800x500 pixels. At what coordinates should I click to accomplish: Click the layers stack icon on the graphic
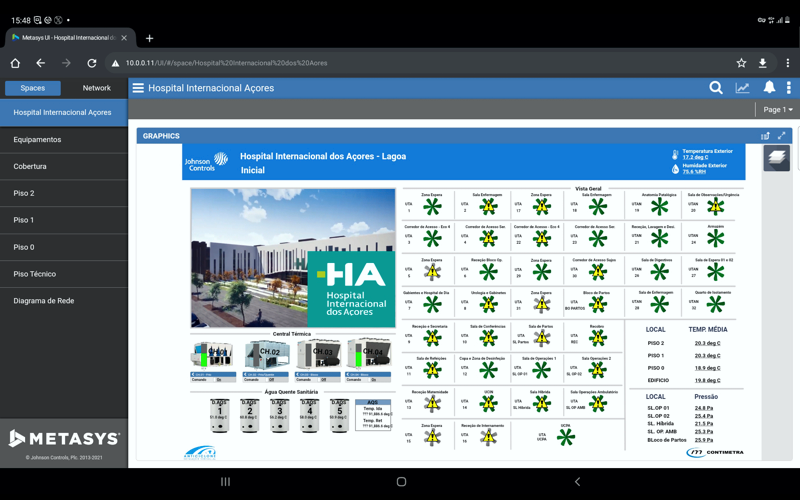click(x=776, y=158)
